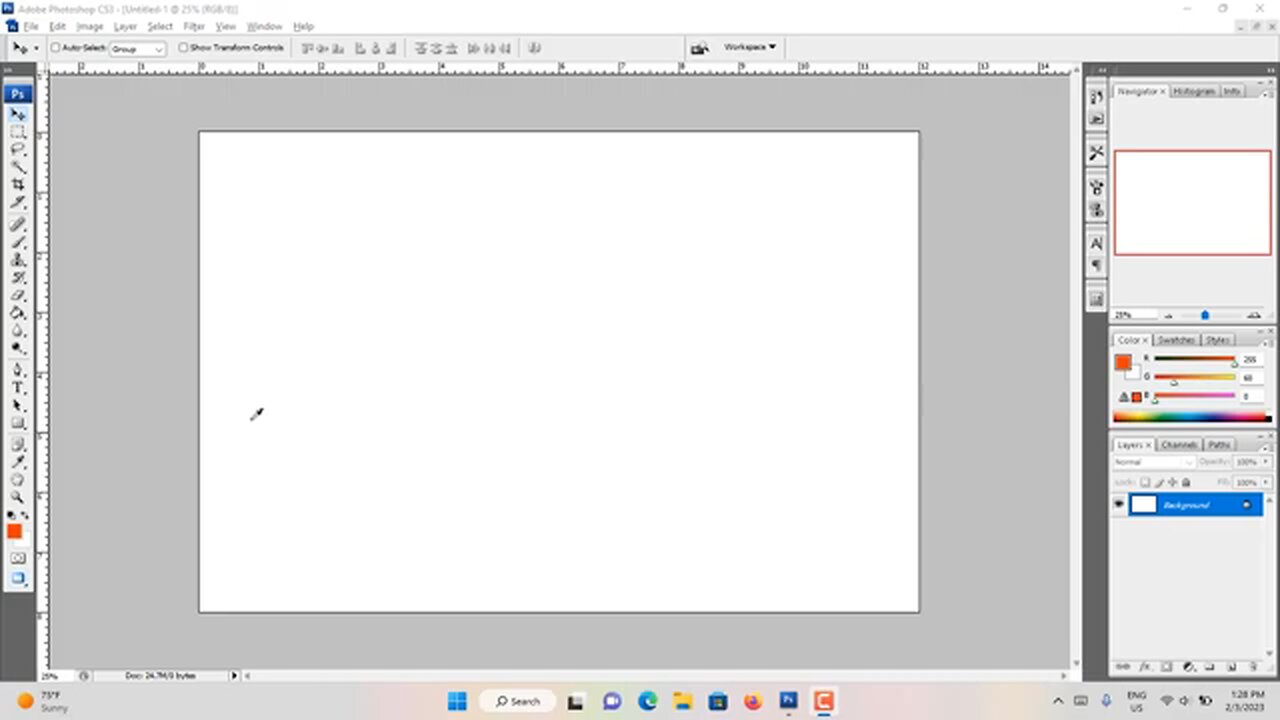
Task: Open the Paragraph panel dock icon
Action: click(1097, 265)
